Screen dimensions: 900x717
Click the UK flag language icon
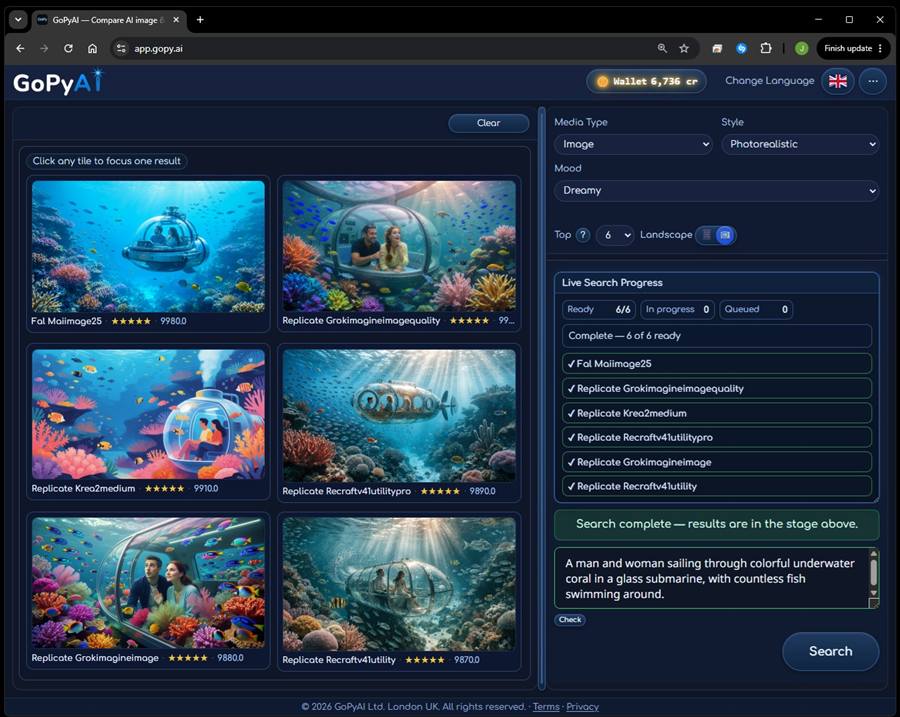(x=837, y=82)
